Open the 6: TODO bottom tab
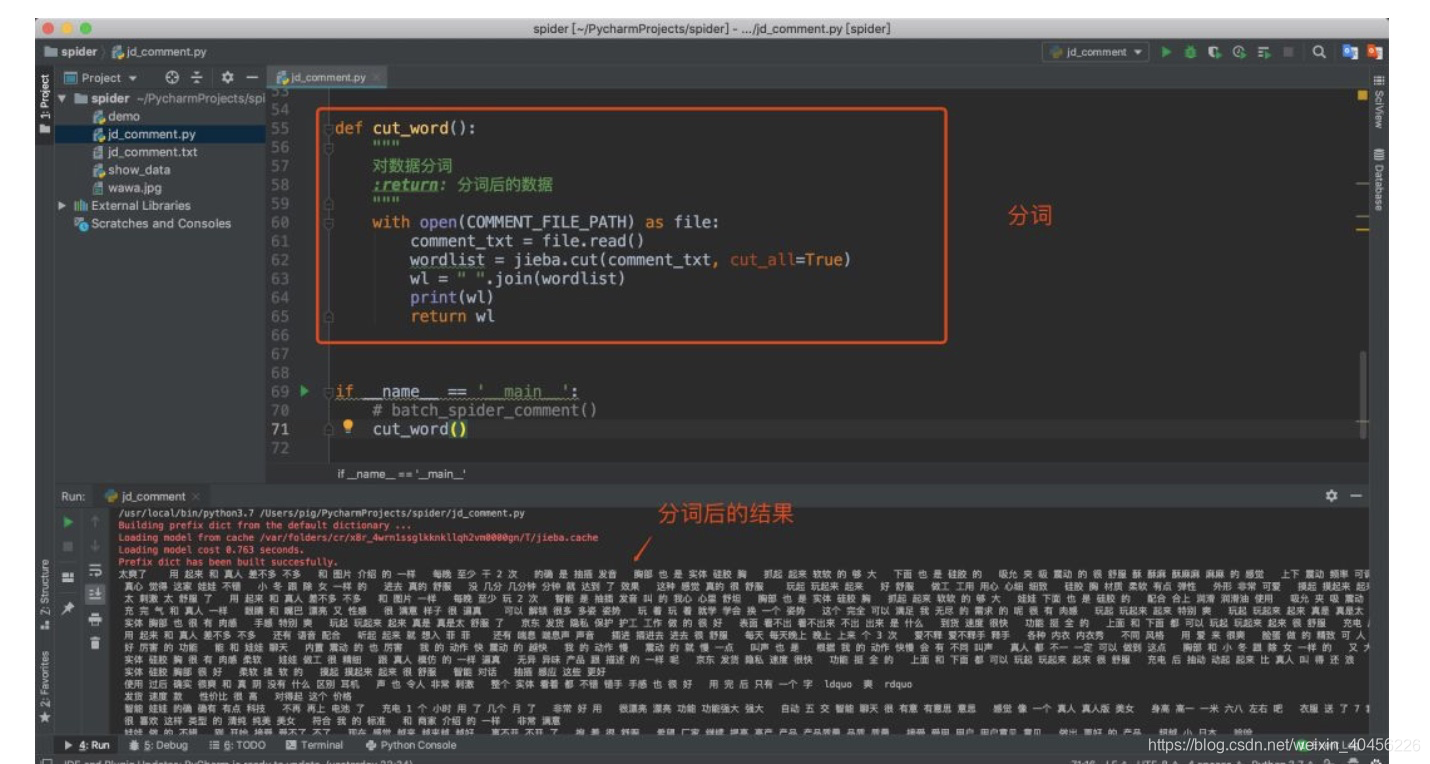The image size is (1430, 764). point(238,745)
